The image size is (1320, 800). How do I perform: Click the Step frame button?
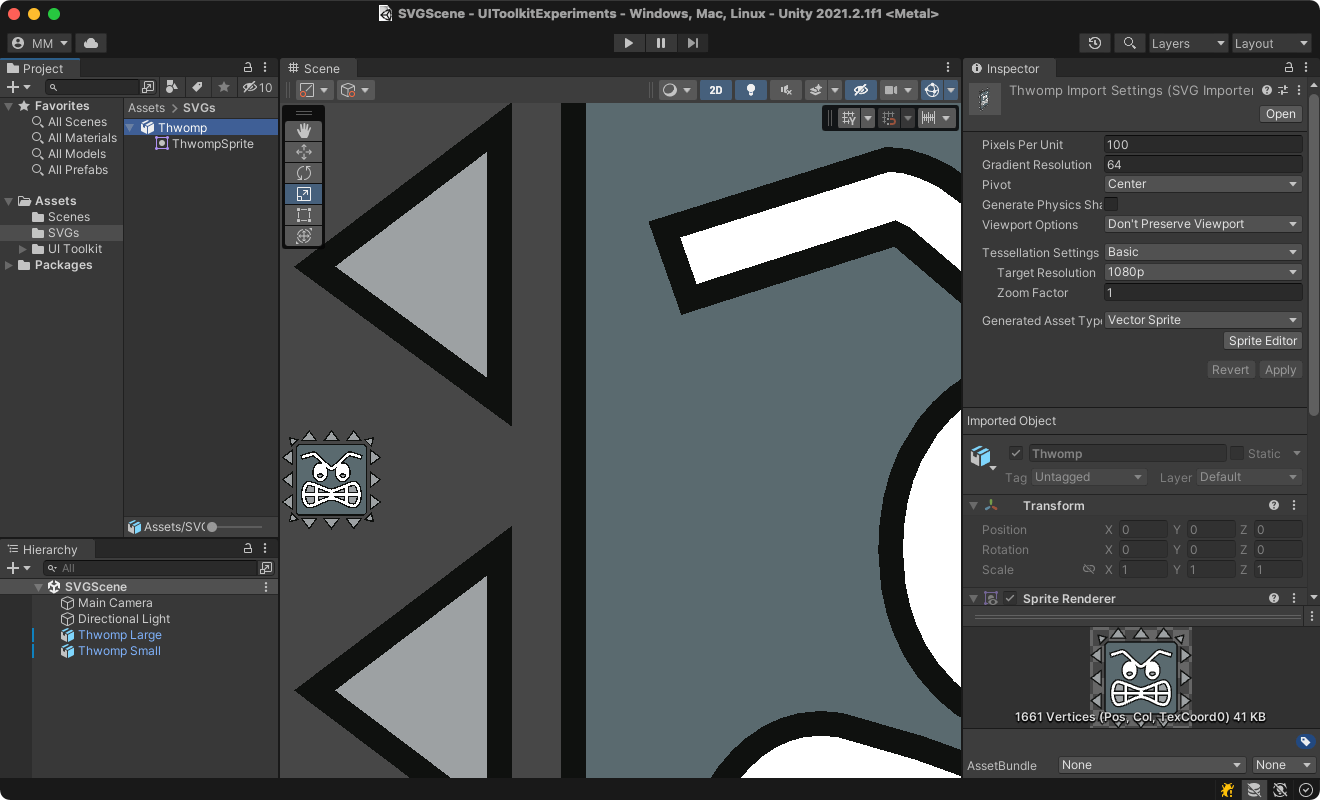[693, 43]
